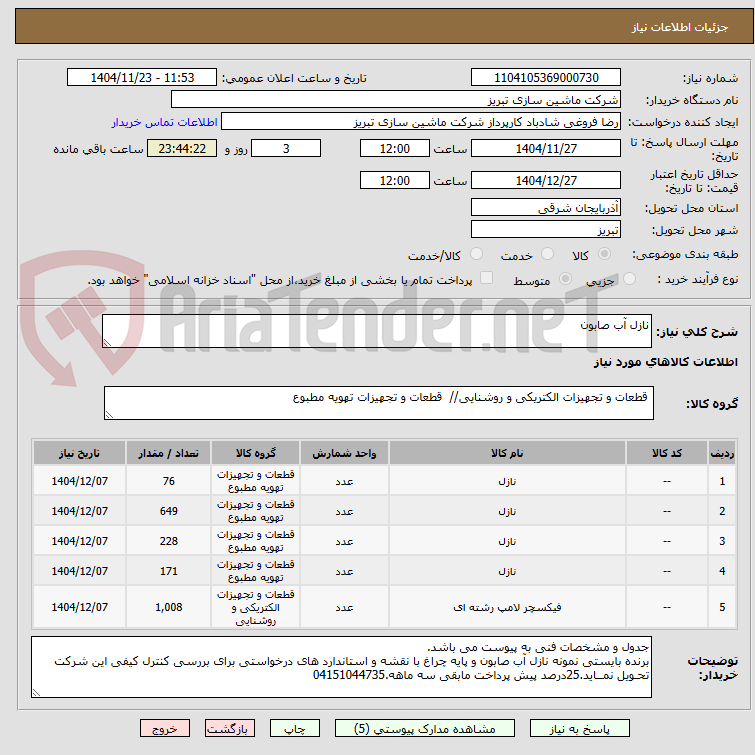Image resolution: width=755 pixels, height=755 pixels.
Task: Click the گروه کالا column header
Action: pyautogui.click(x=256, y=453)
